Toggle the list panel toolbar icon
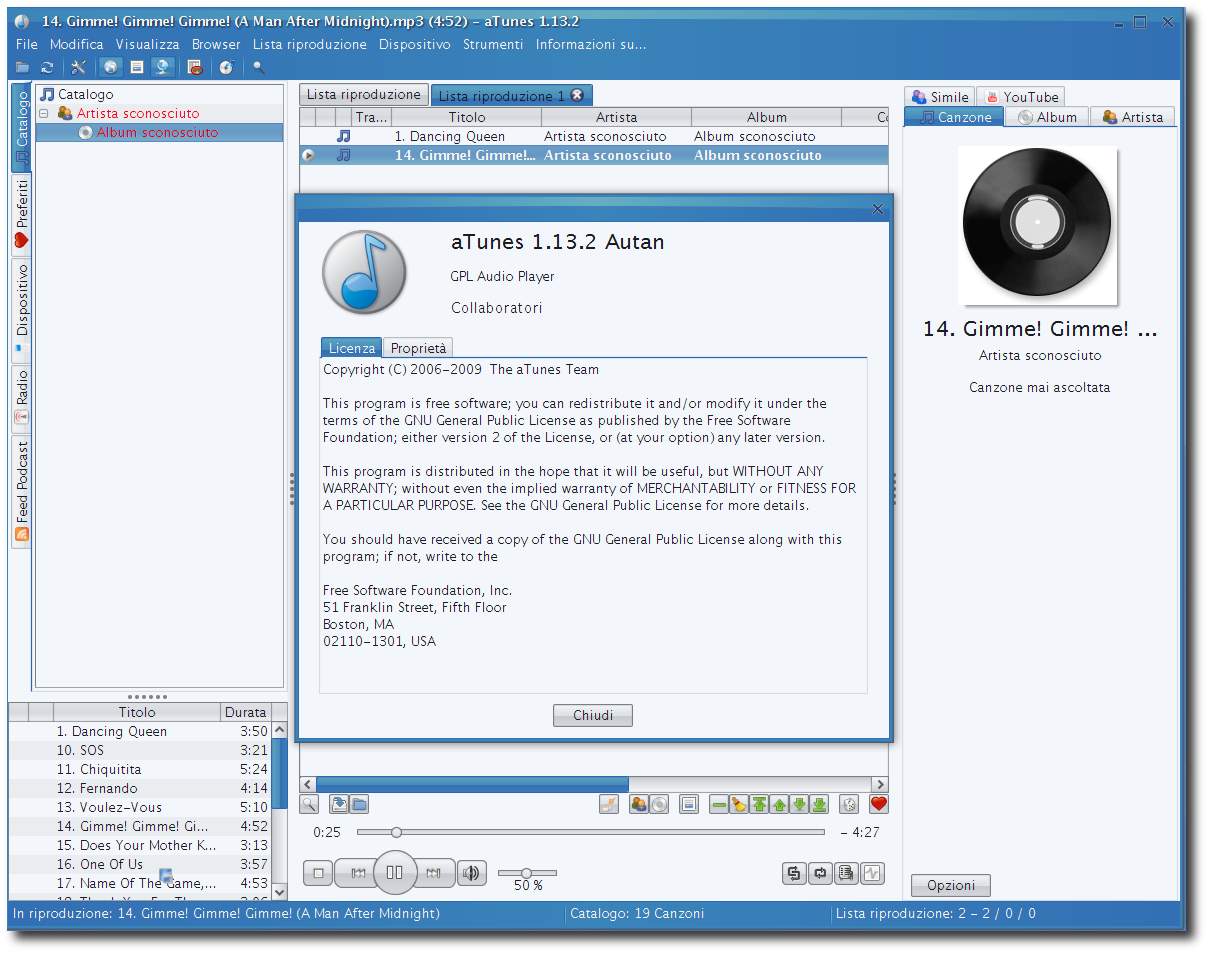 click(137, 67)
